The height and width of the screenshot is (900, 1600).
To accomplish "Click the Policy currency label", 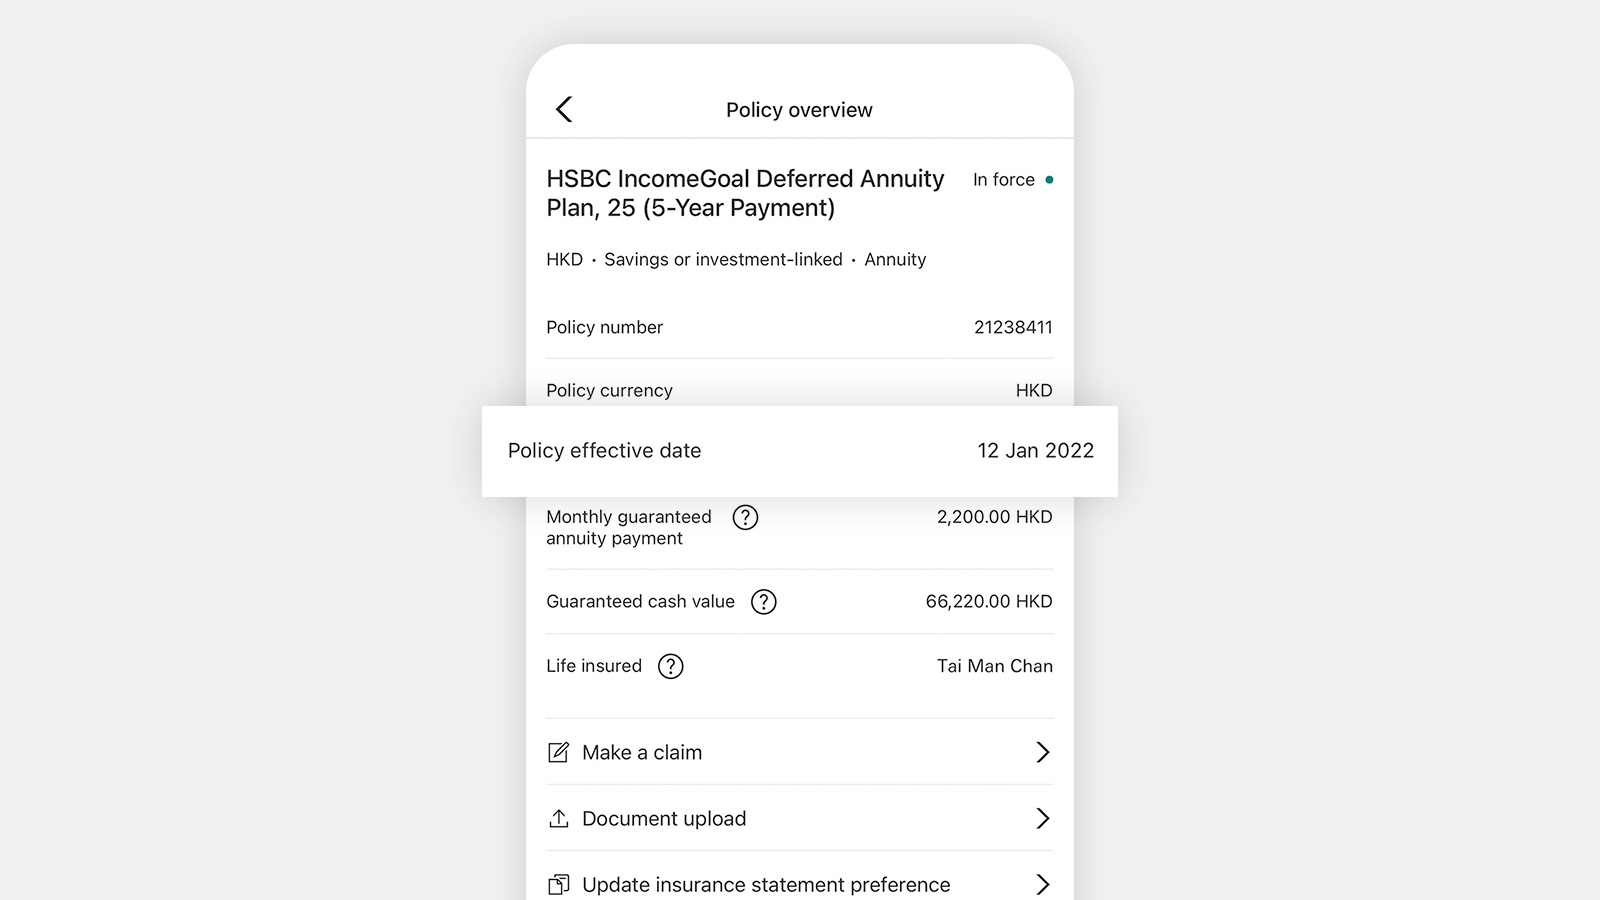I will [609, 390].
